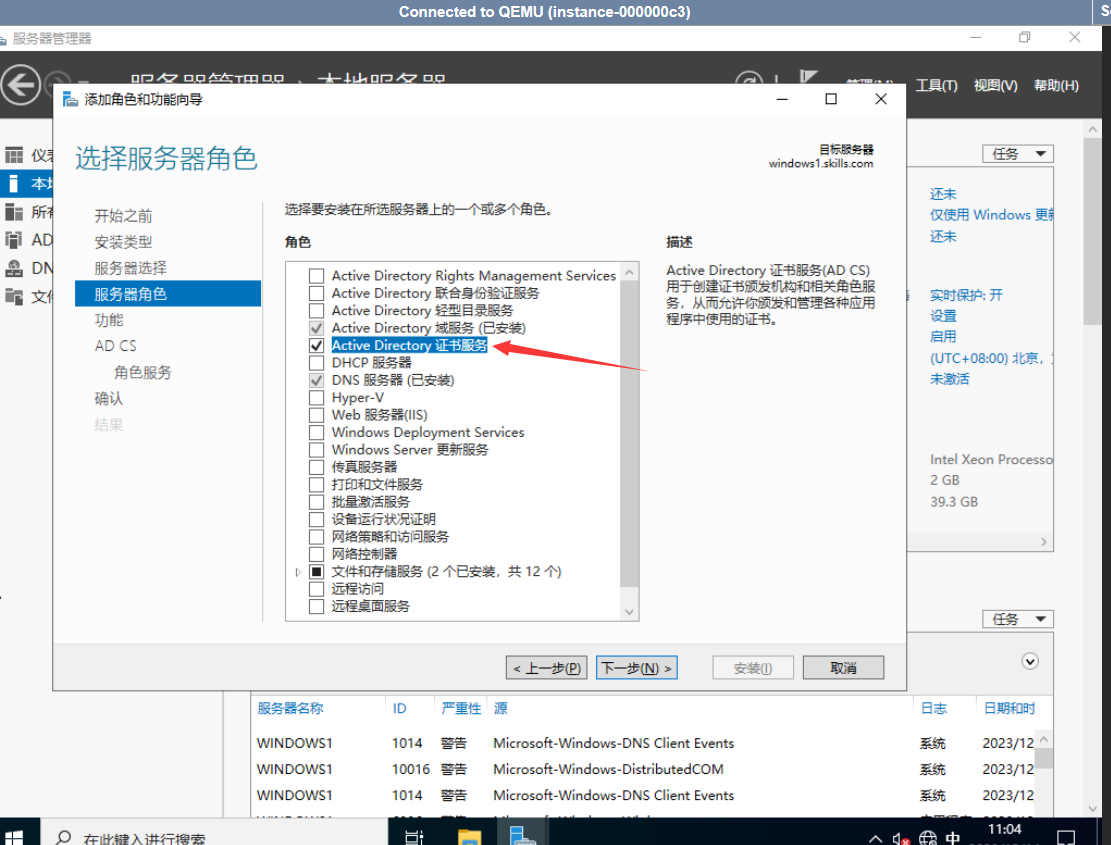Click the 下一步(N) button
This screenshot has width=1111, height=845.
(x=636, y=668)
